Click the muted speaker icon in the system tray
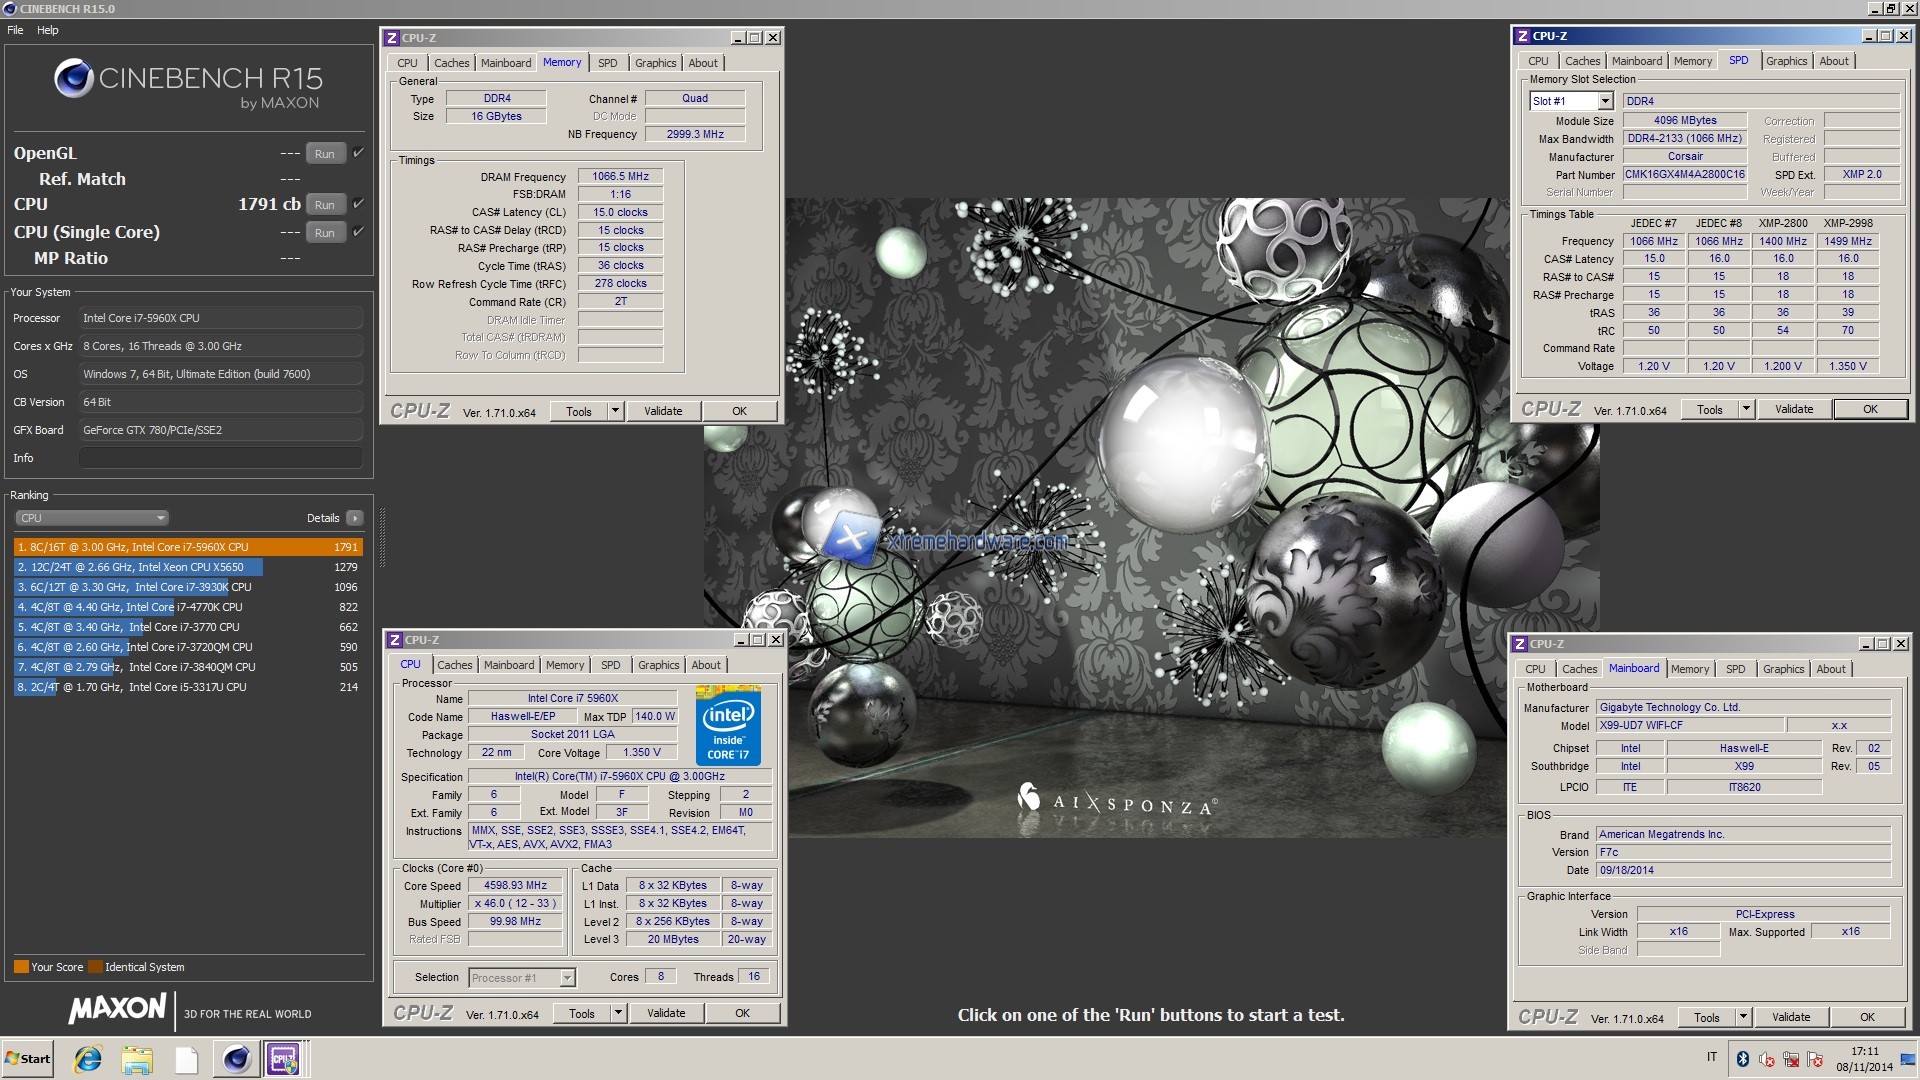 tap(1766, 1059)
